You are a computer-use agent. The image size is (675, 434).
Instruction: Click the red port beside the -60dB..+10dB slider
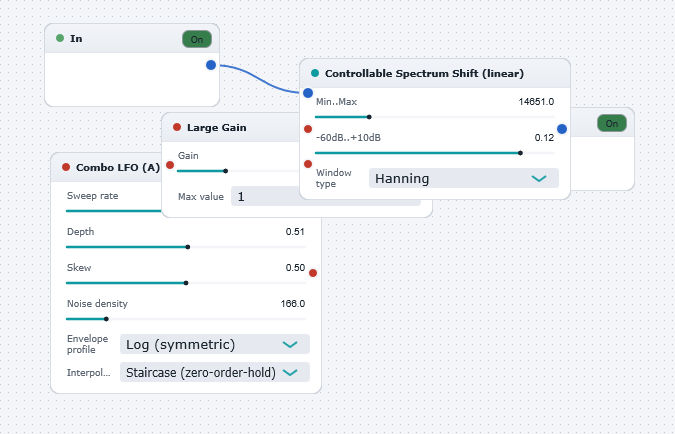tap(308, 164)
